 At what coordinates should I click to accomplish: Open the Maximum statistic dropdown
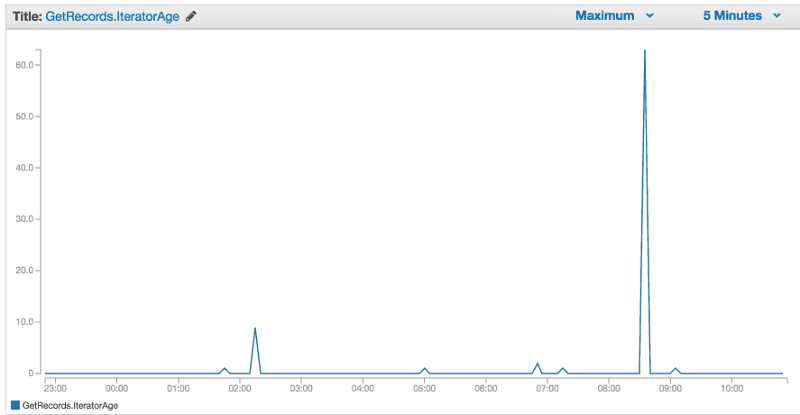coord(613,16)
